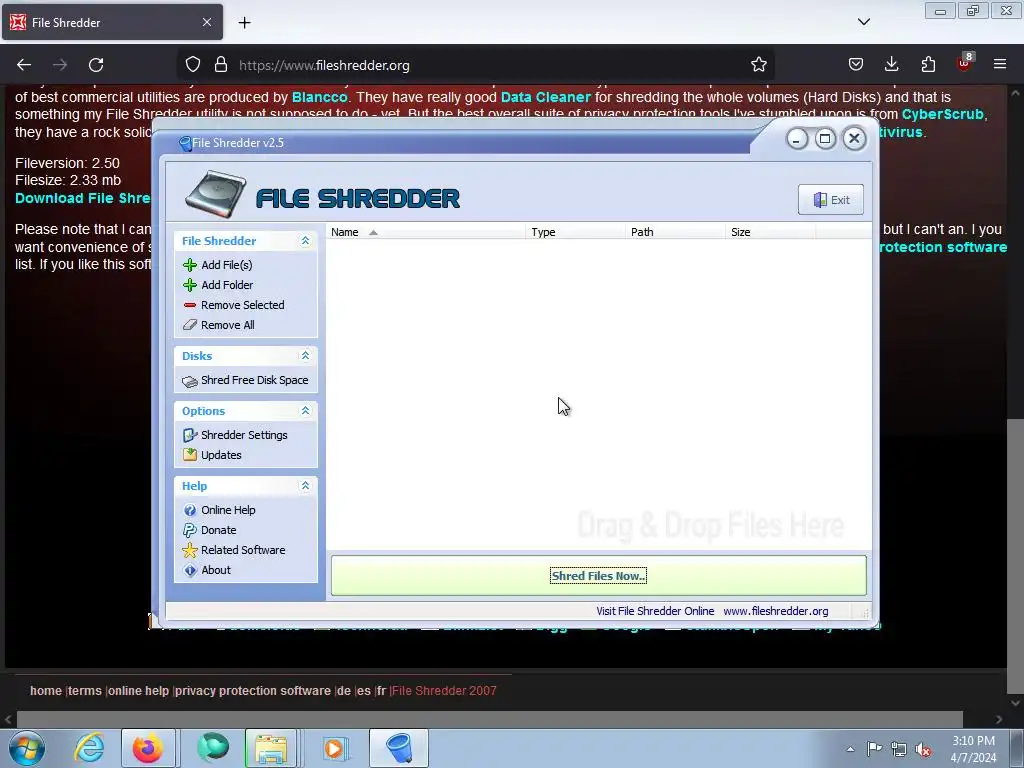Click the uBlock Origin shield icon

point(964,63)
